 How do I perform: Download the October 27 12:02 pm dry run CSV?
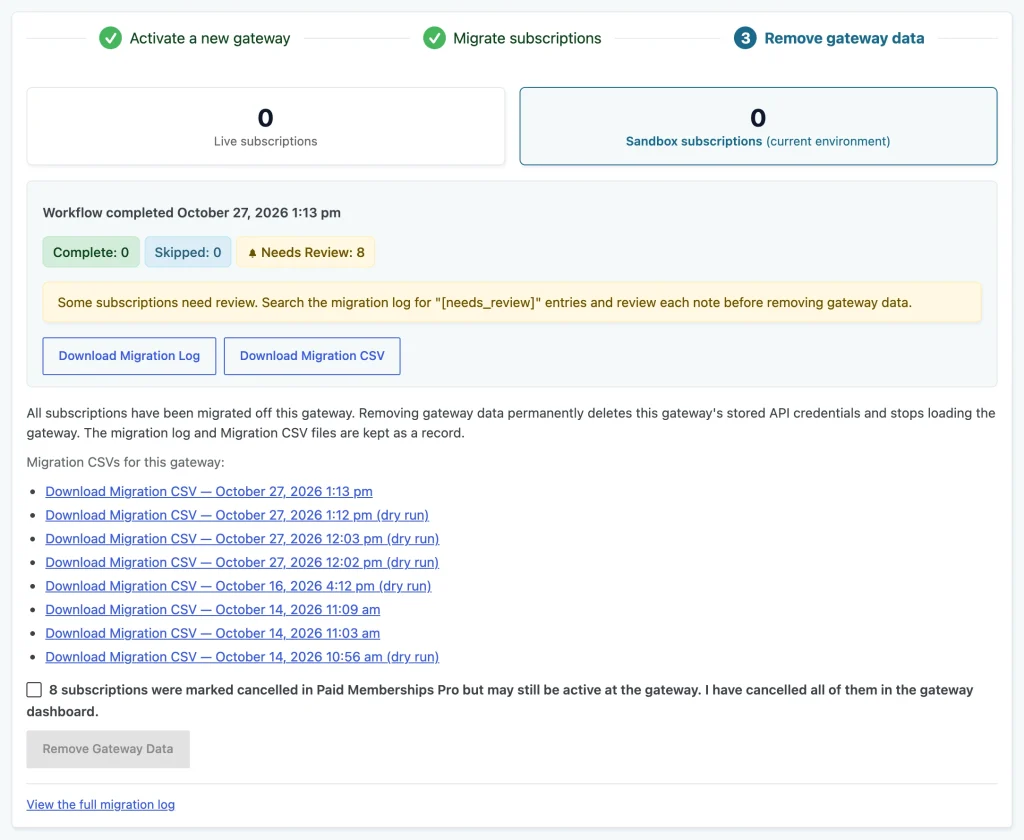click(242, 562)
